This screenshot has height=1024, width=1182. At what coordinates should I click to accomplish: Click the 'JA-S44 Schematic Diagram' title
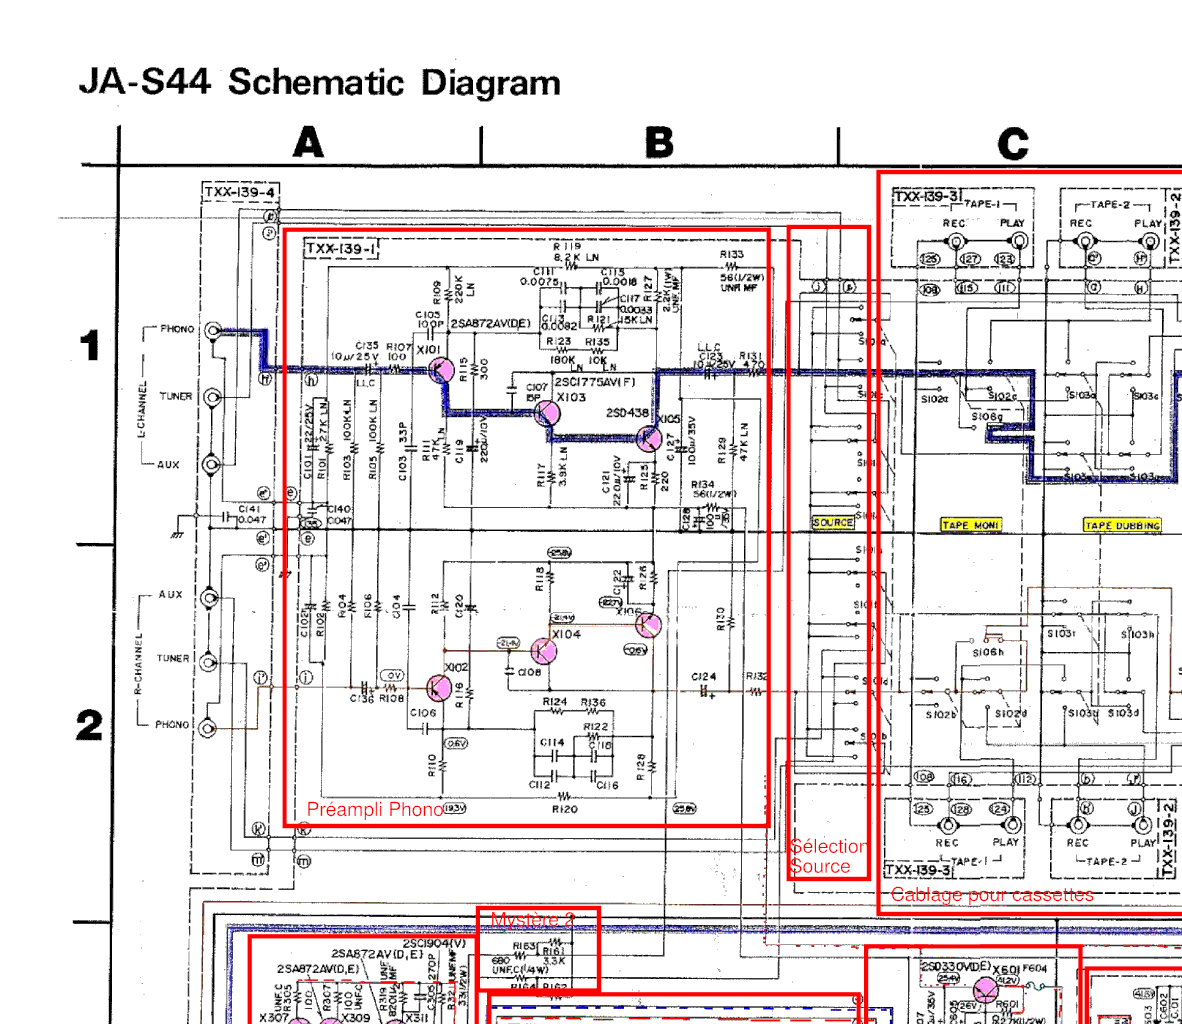[320, 82]
